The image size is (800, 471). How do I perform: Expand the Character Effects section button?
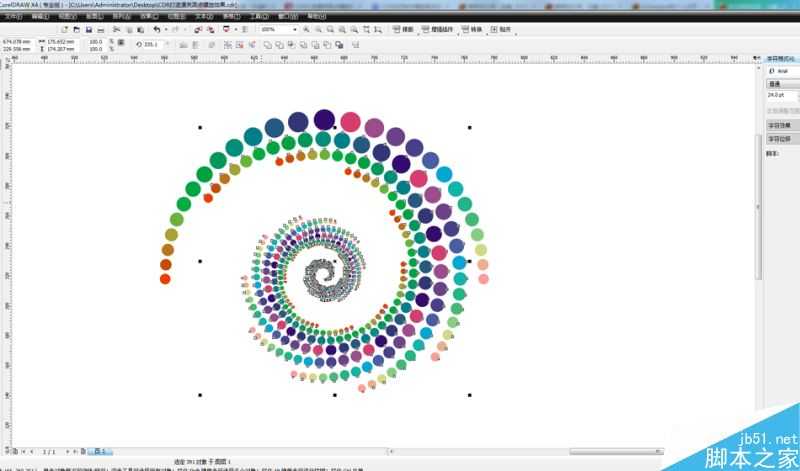[783, 126]
